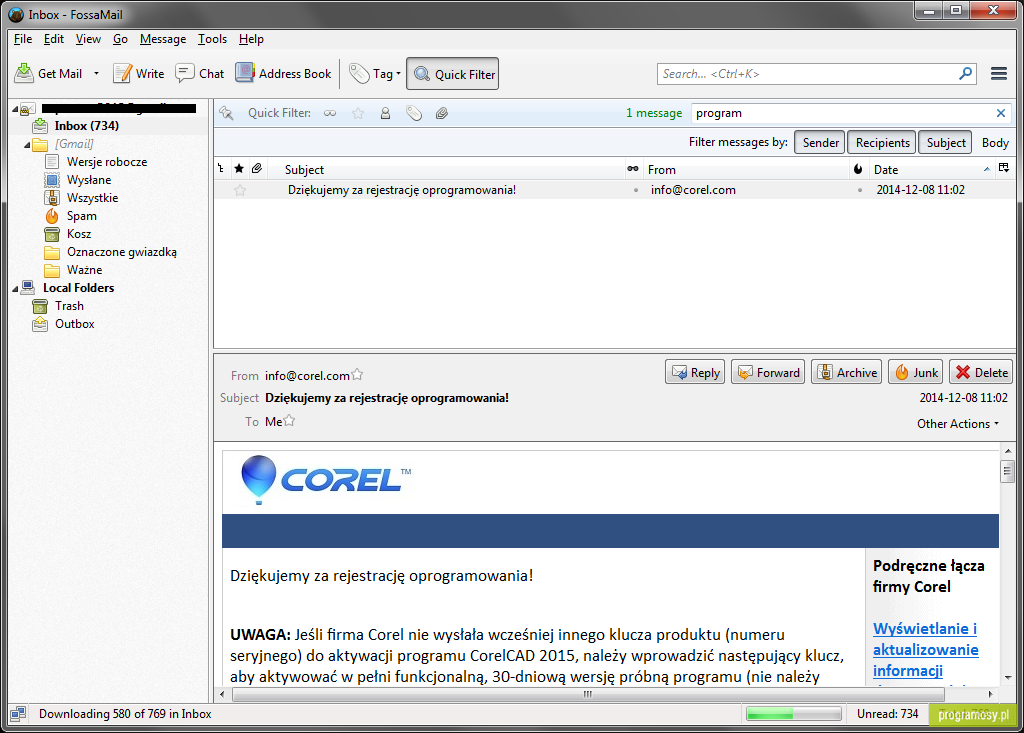Toggle the tagged messages quick filter
1024x733 pixels.
click(413, 113)
